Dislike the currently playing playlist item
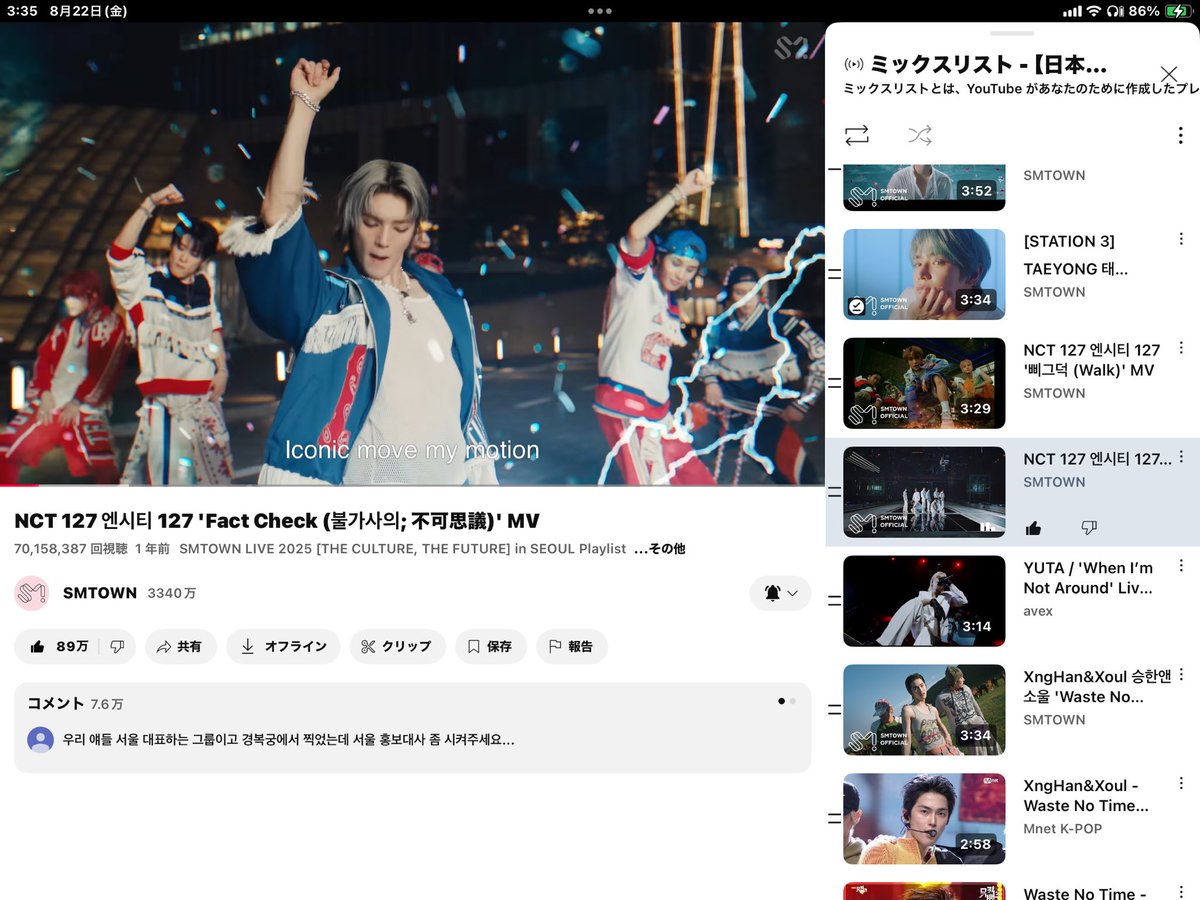Viewport: 1200px width, 900px height. pos(1089,527)
